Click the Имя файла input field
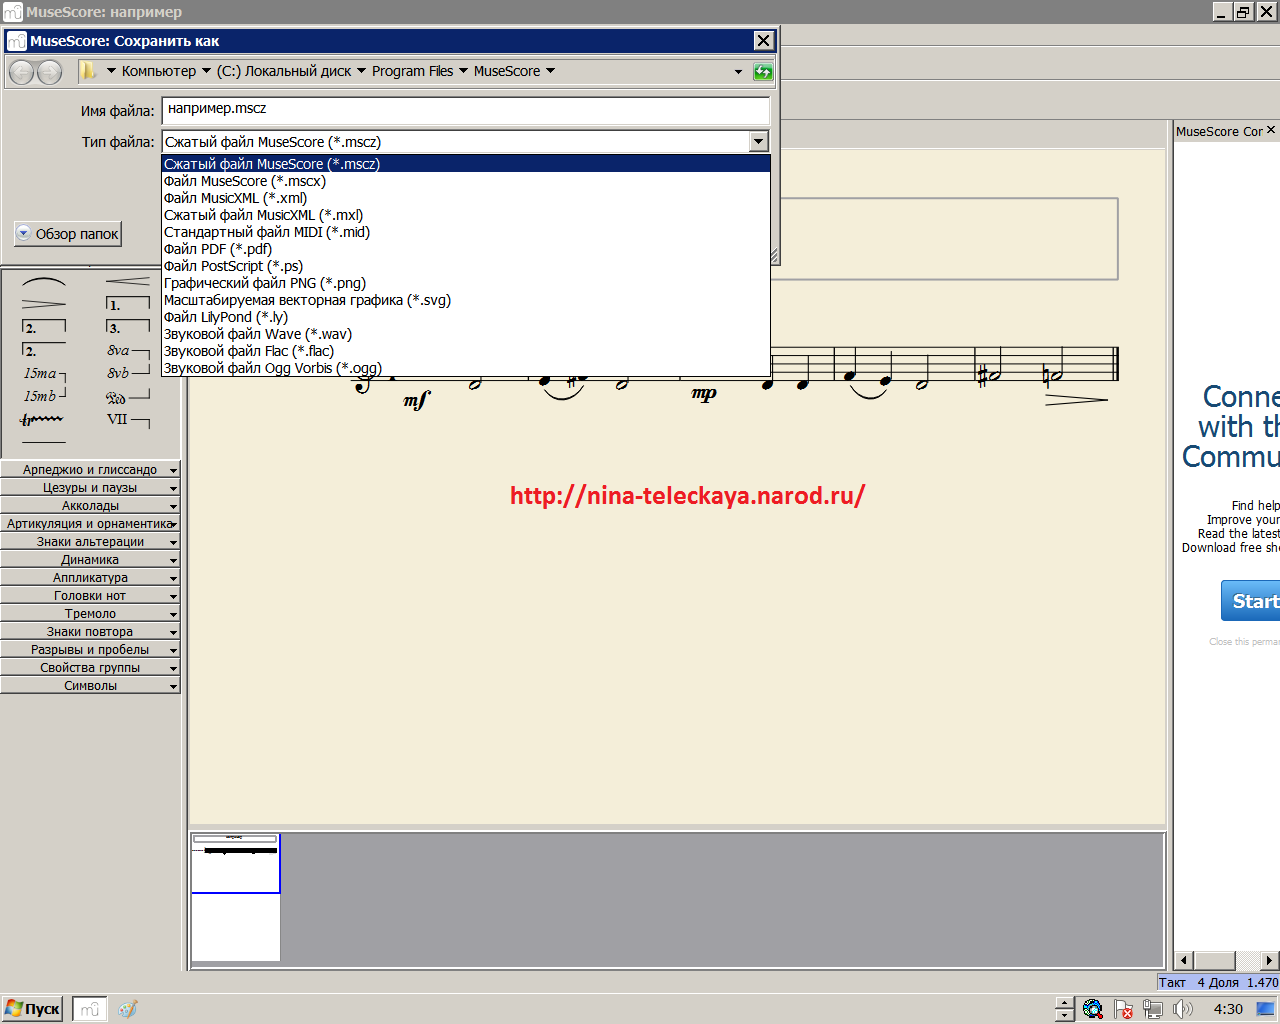Image resolution: width=1280 pixels, height=1024 pixels. pyautogui.click(x=466, y=109)
